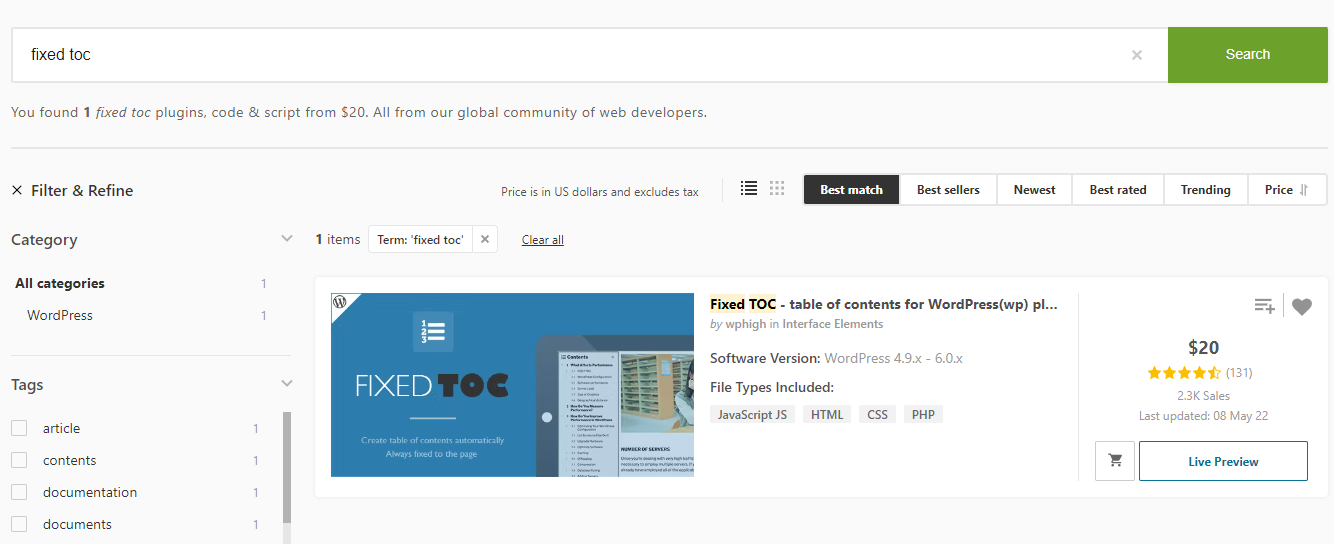
Task: Sort results by Best rated
Action: coord(1118,190)
